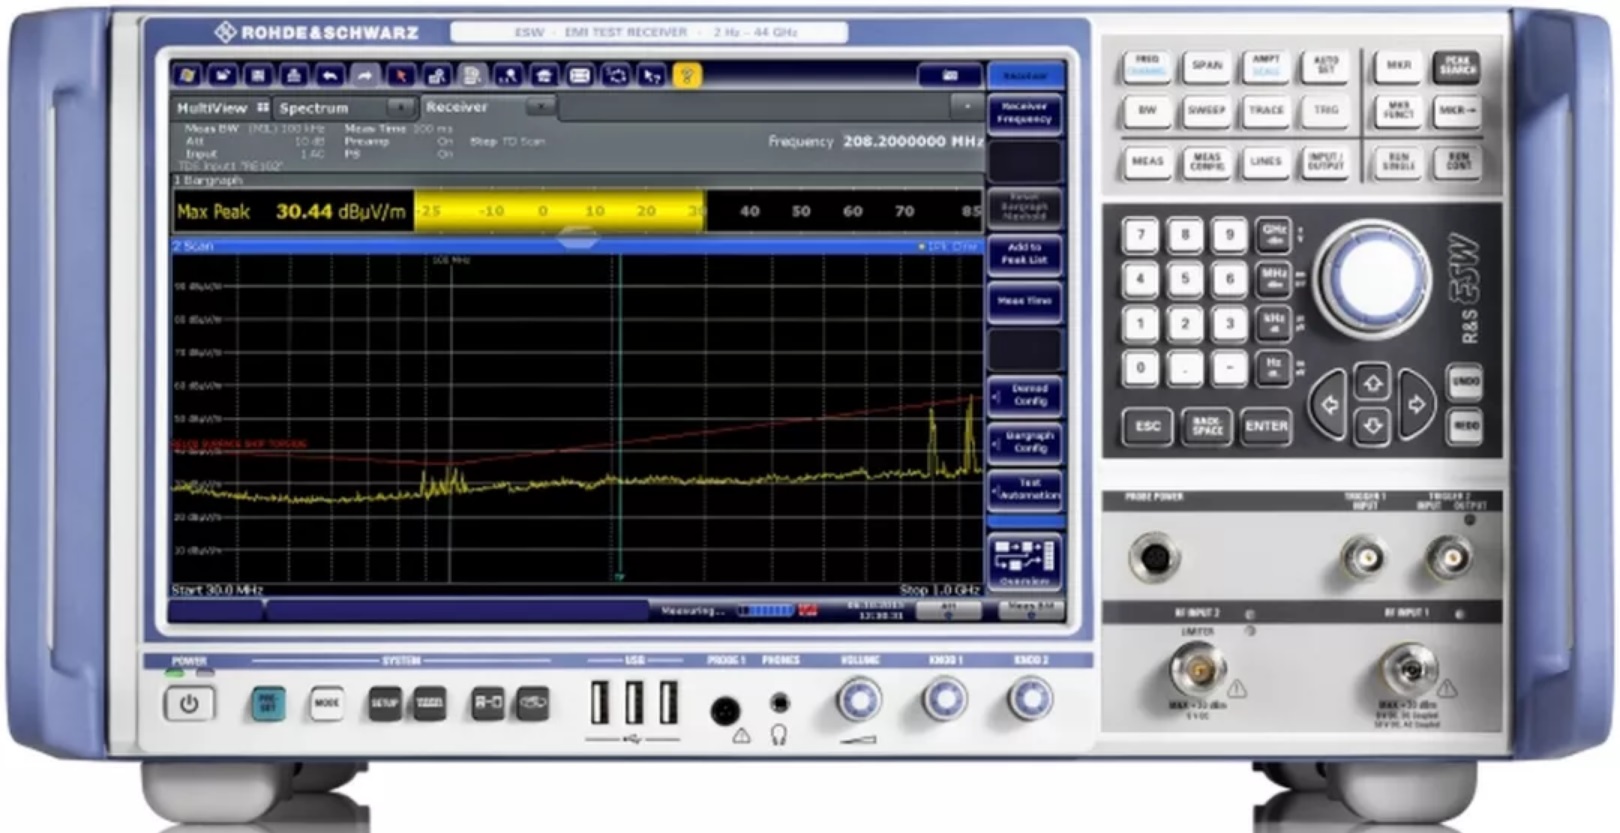The height and width of the screenshot is (833, 1620).
Task: Push the display maximize system key
Action: [488, 703]
